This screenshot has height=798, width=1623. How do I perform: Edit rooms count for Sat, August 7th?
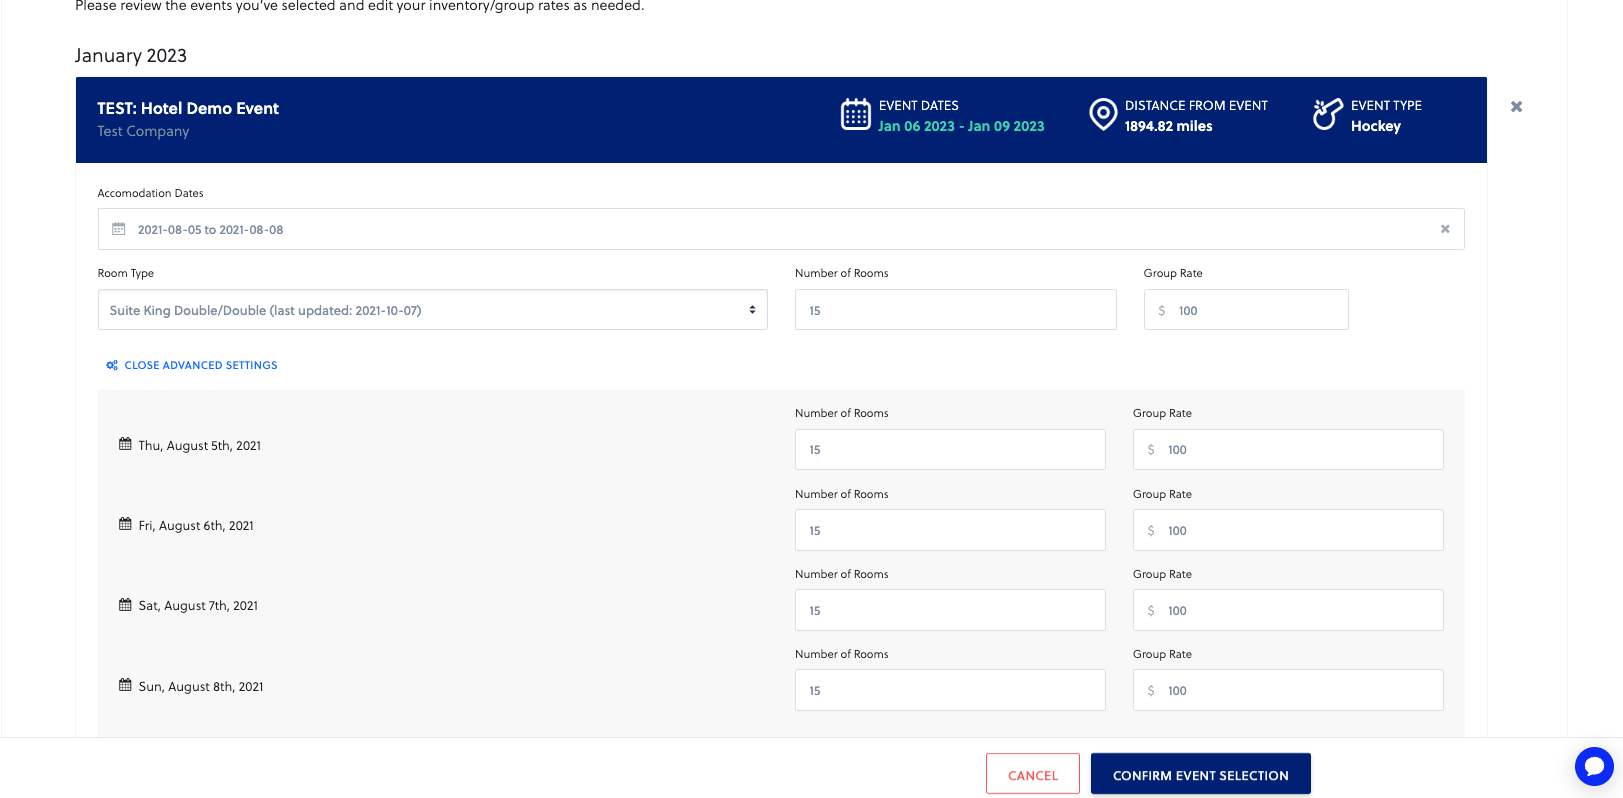point(949,610)
